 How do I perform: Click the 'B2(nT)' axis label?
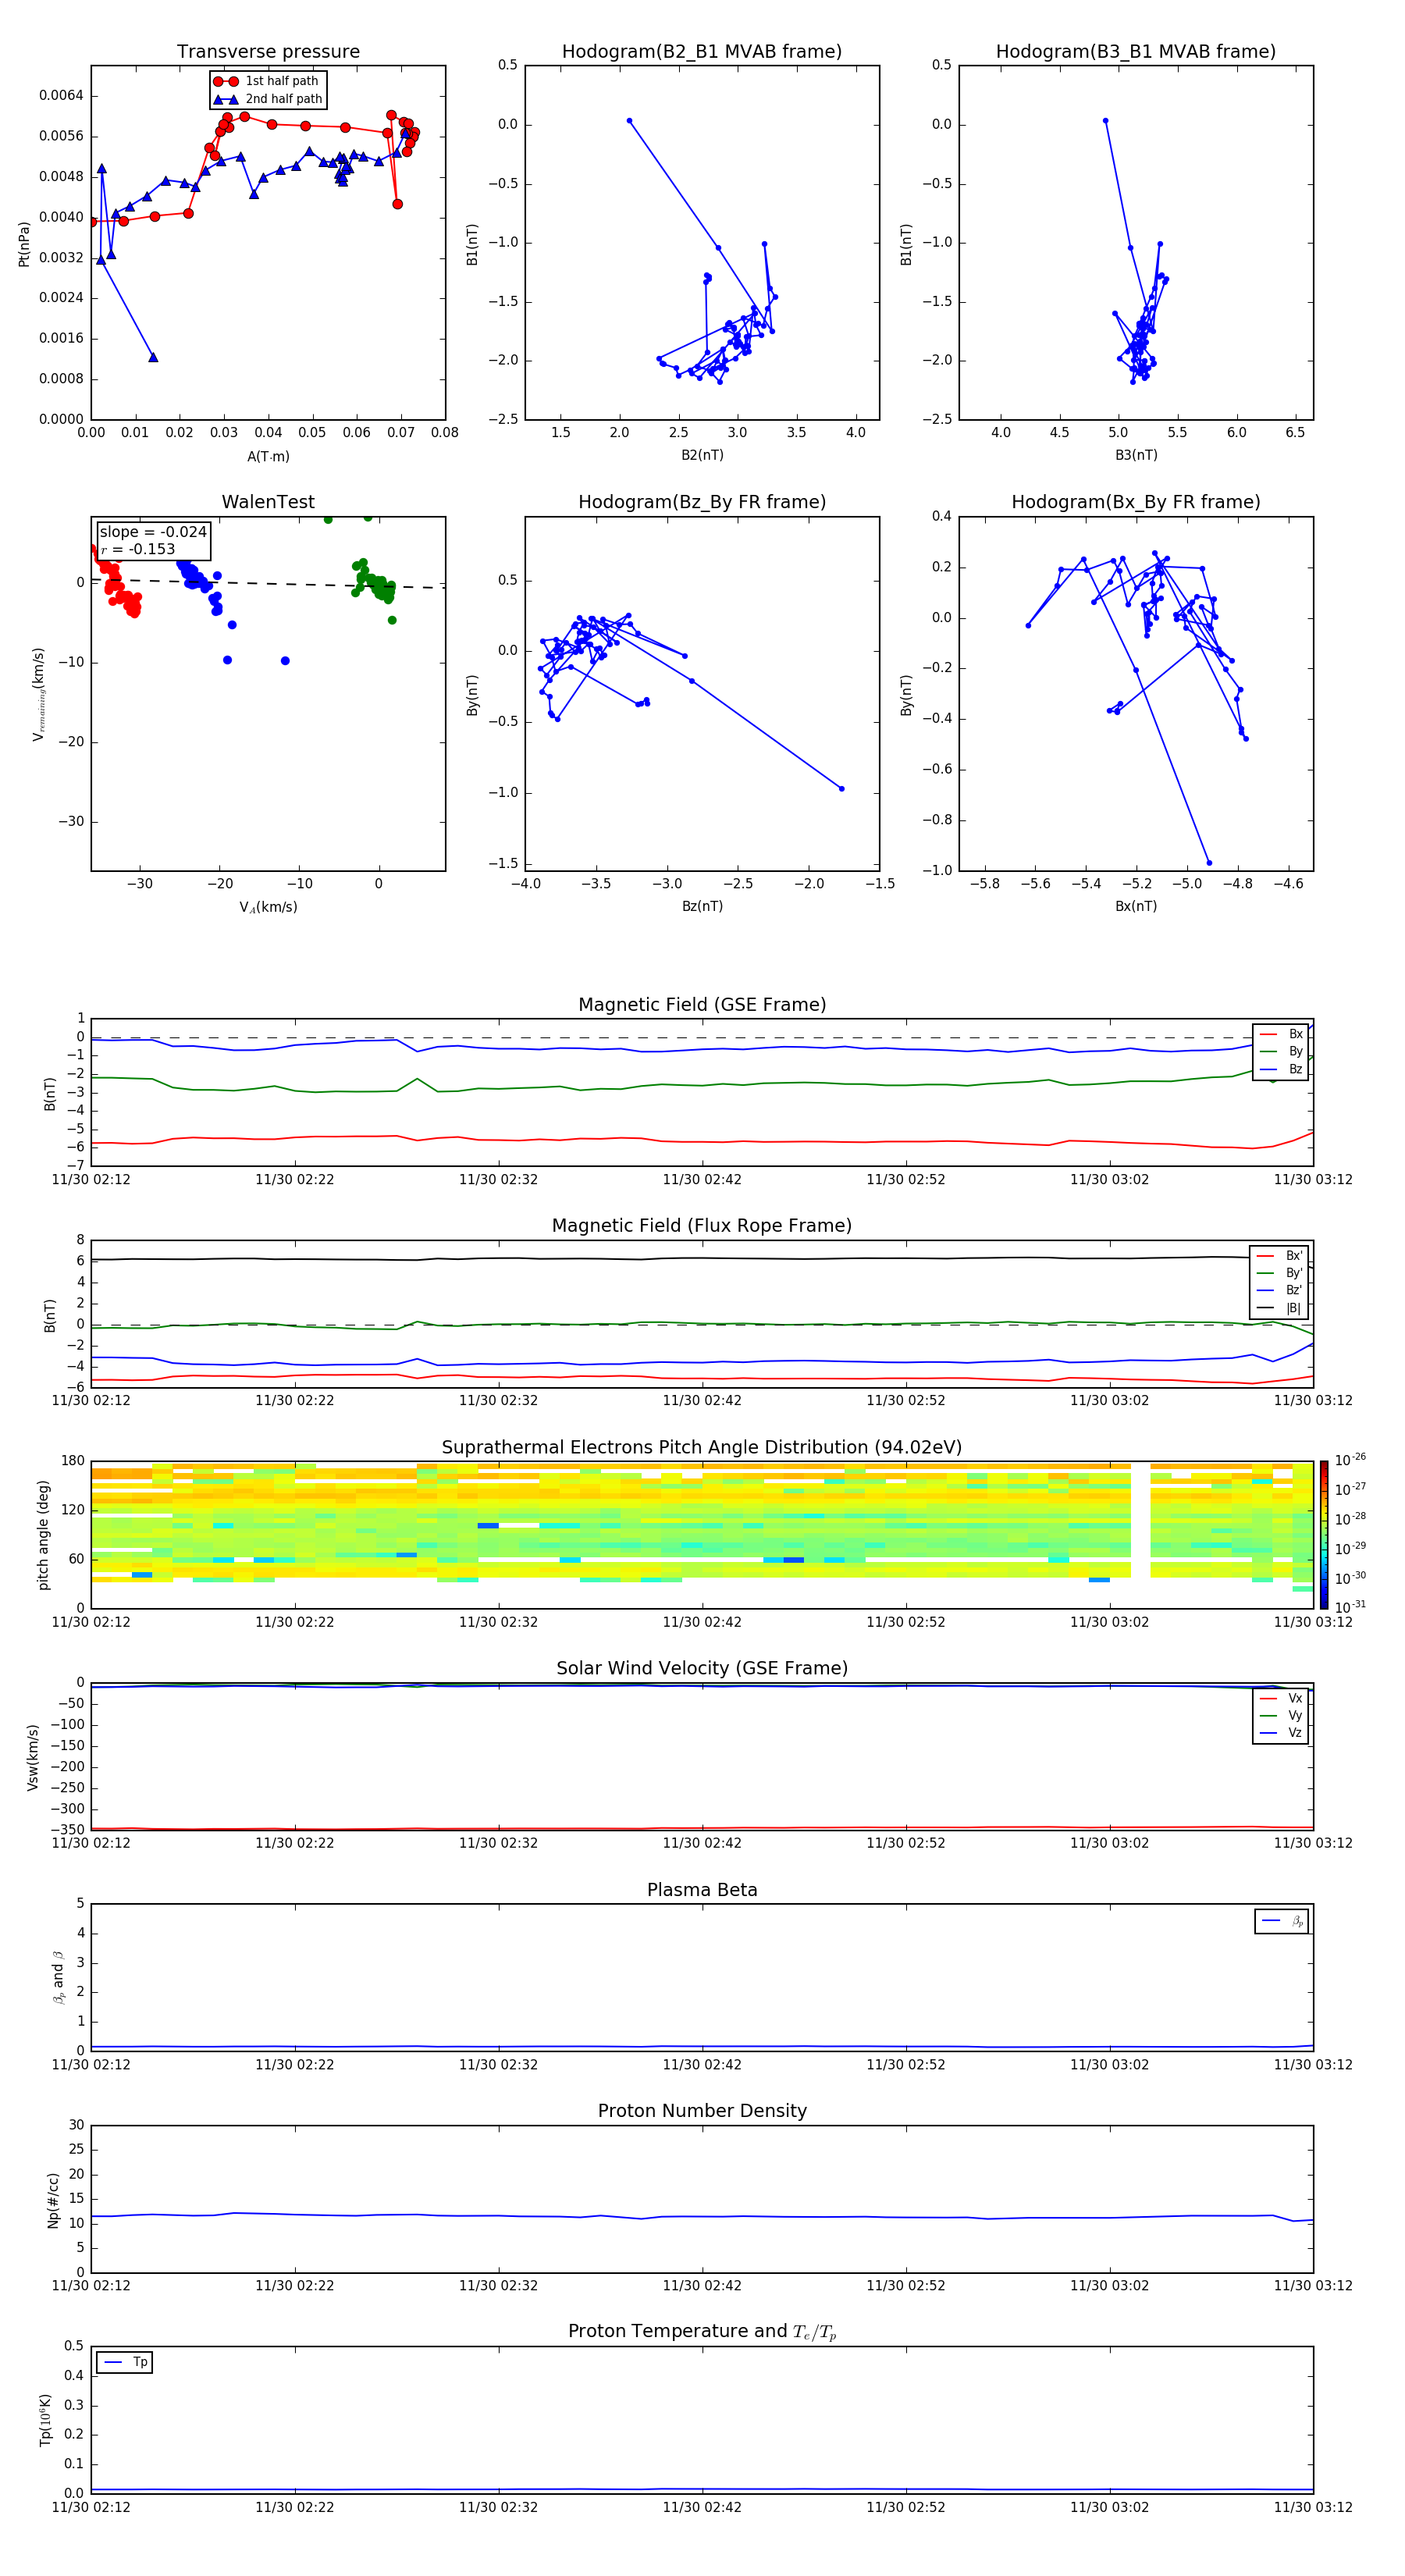click(702, 455)
